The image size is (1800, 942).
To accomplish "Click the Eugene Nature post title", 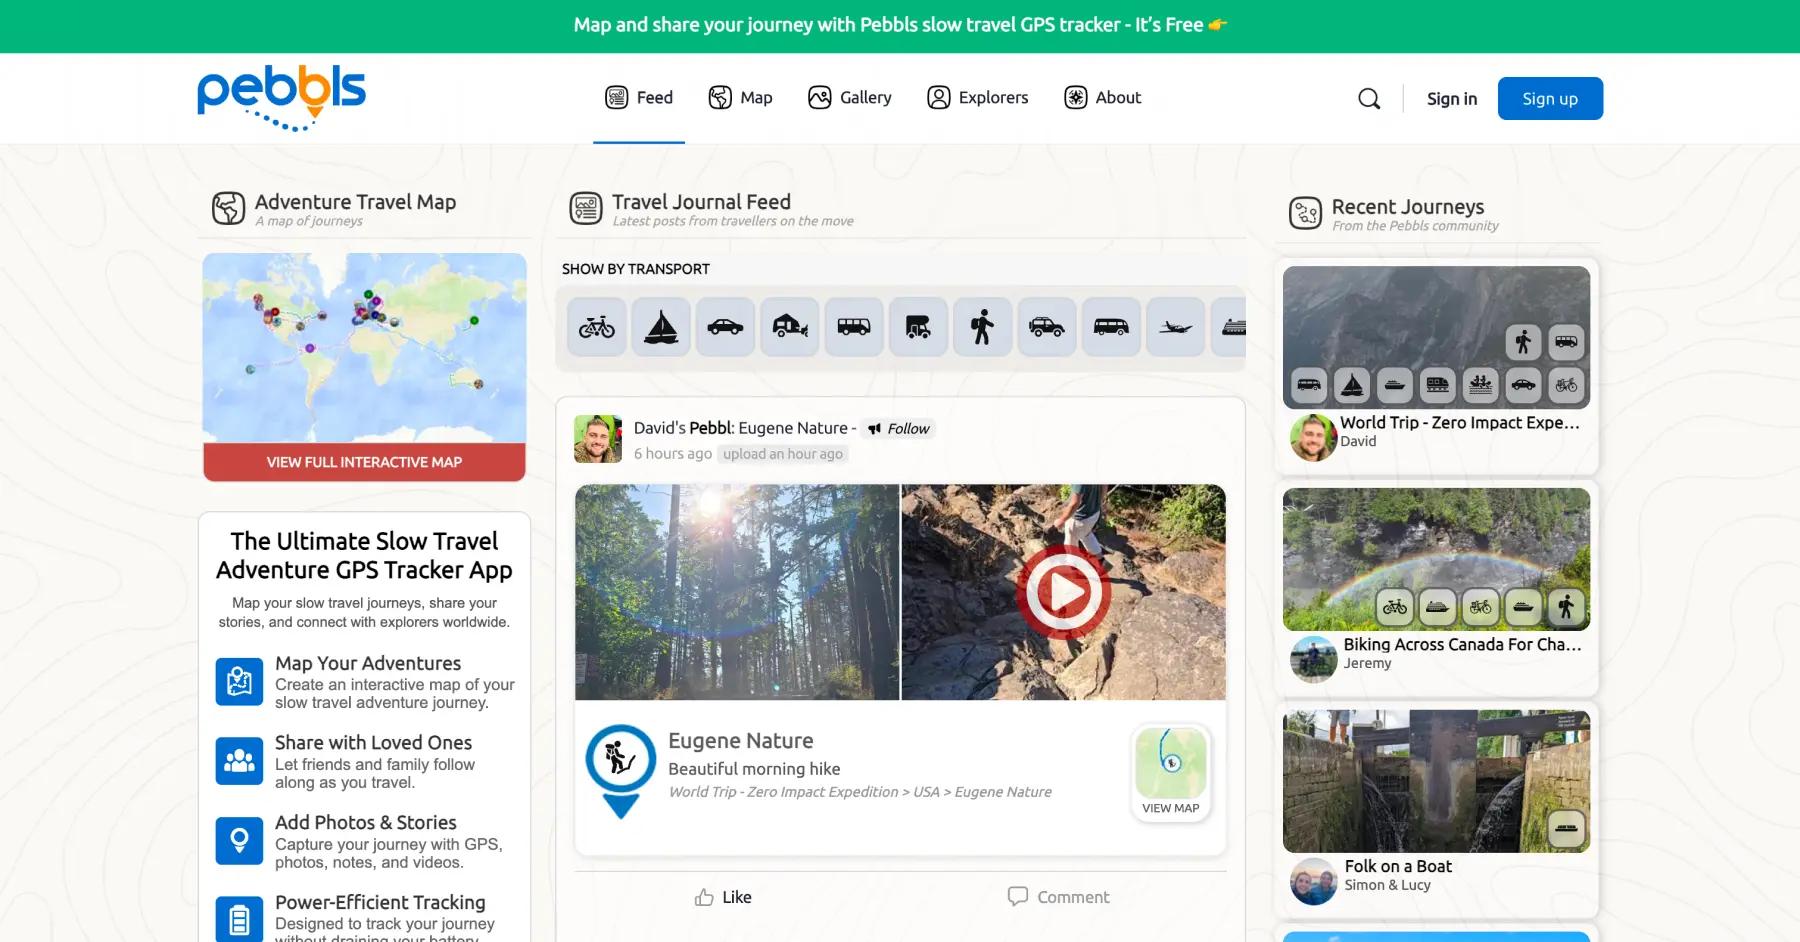I will 741,741.
